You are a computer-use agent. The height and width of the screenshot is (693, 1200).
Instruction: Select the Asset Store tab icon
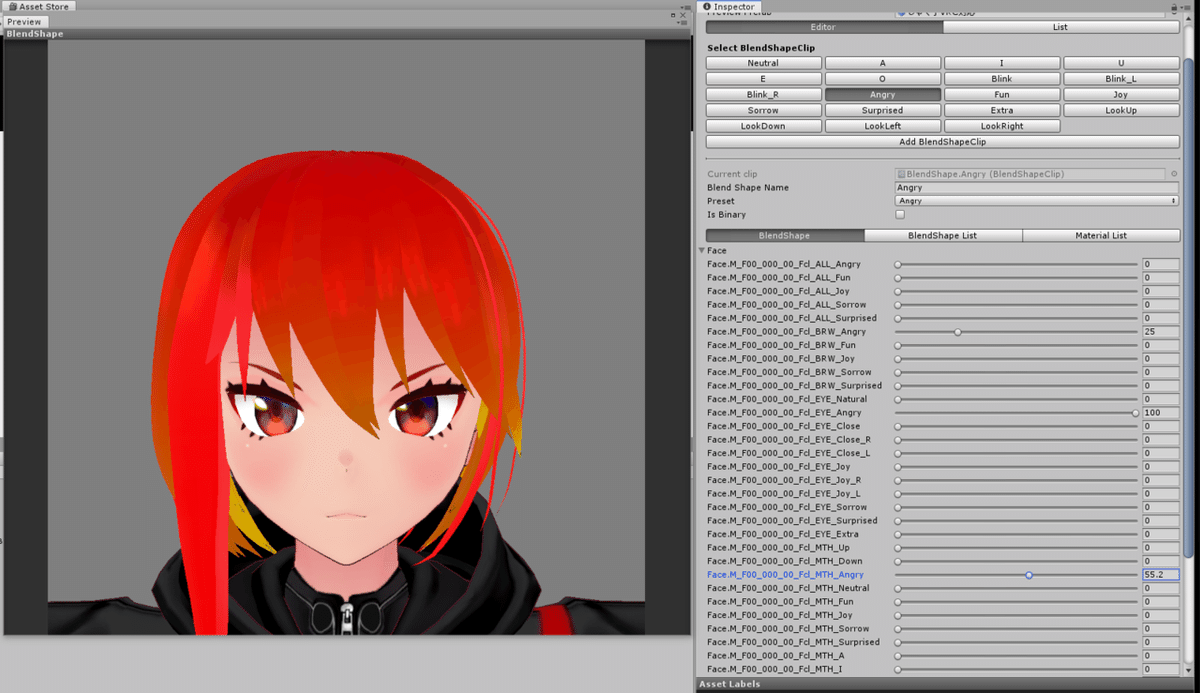click(x=13, y=7)
